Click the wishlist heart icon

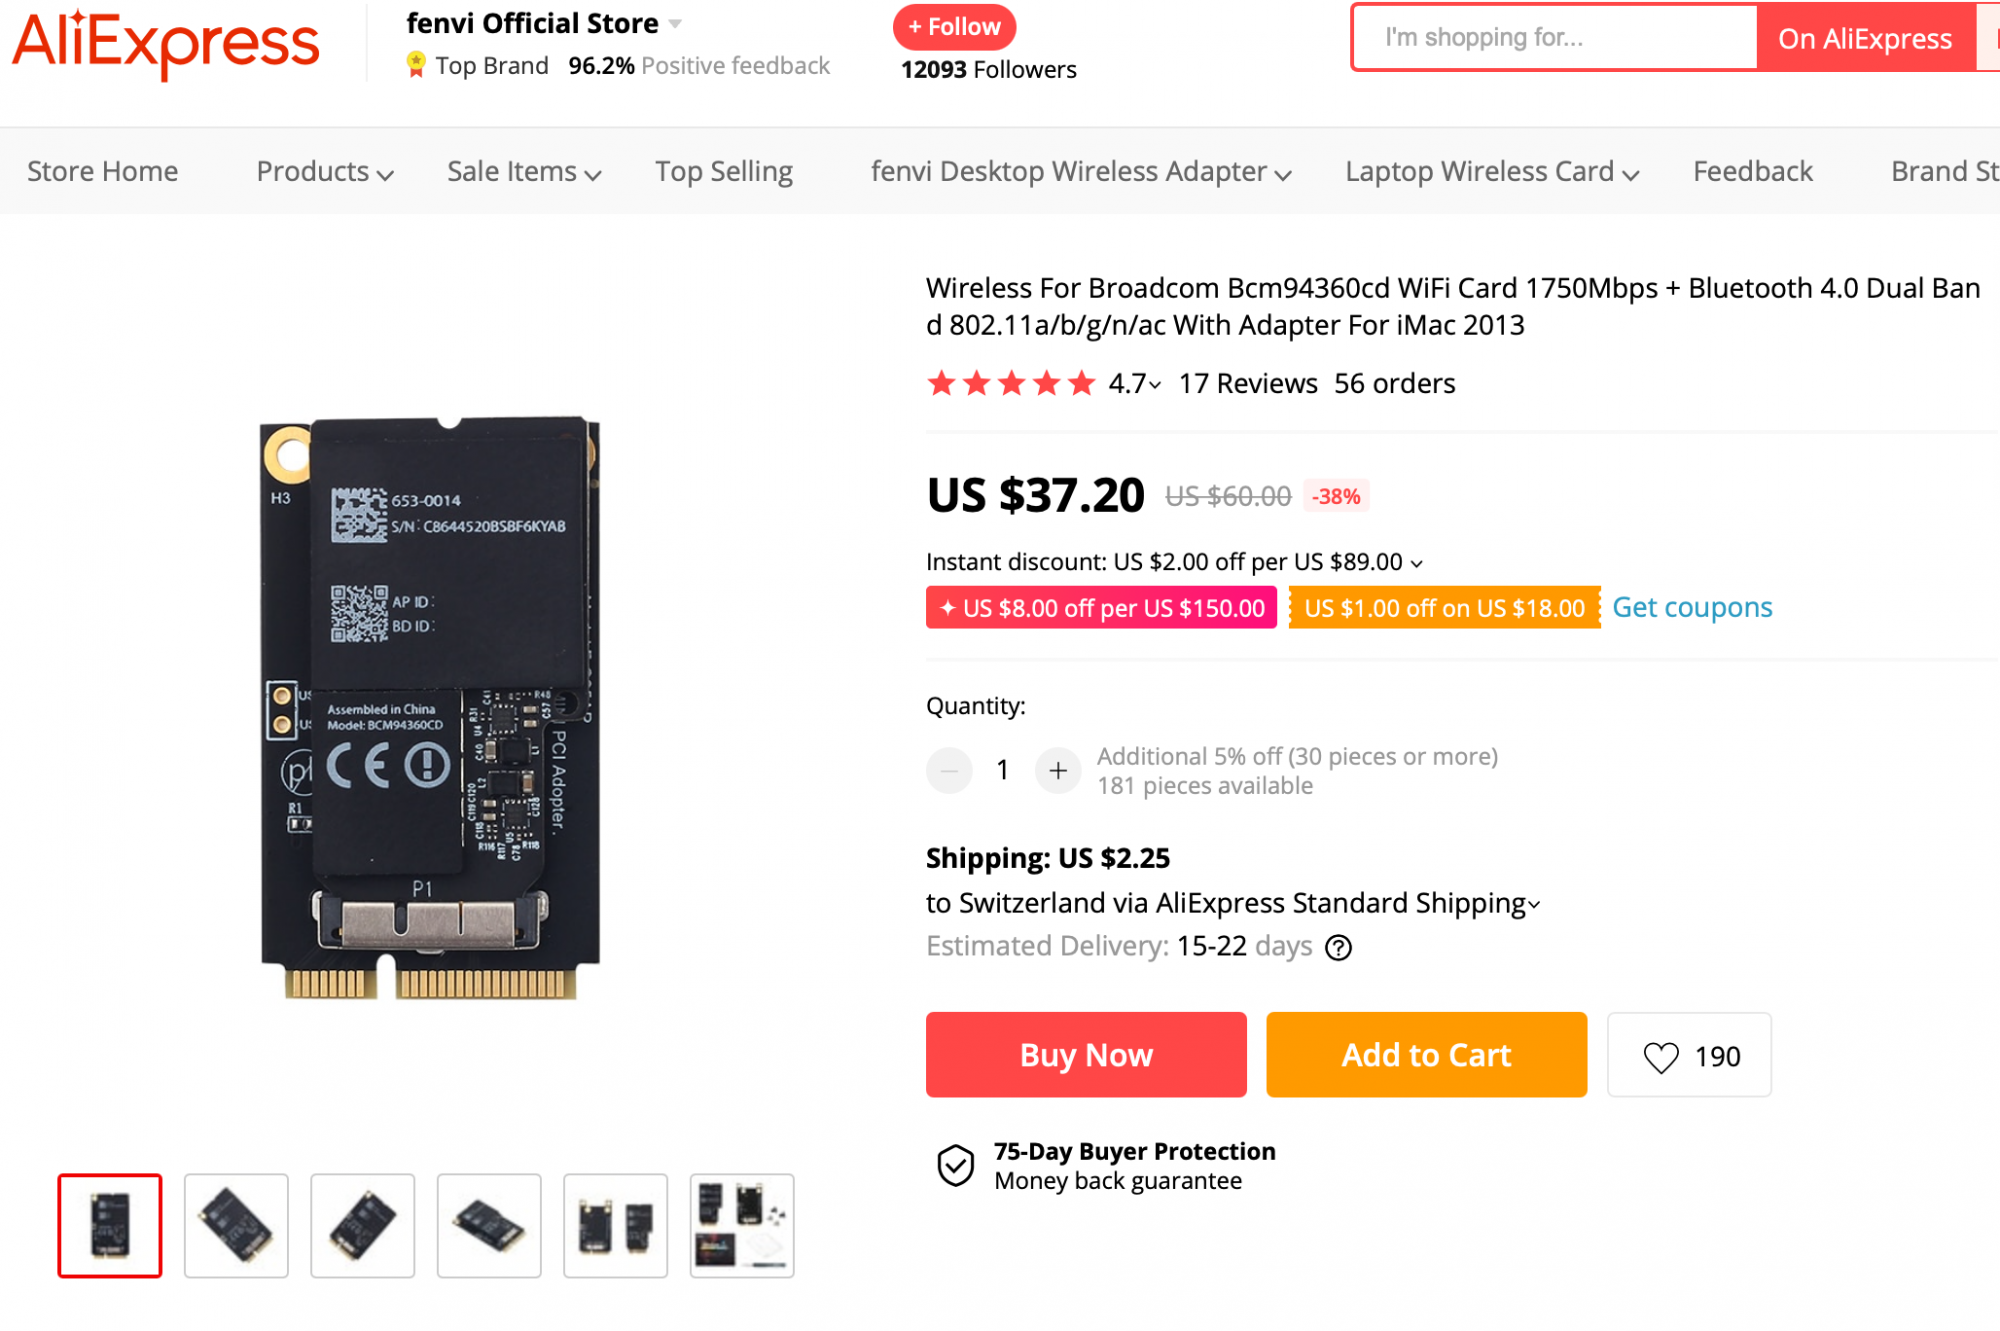(x=1660, y=1057)
